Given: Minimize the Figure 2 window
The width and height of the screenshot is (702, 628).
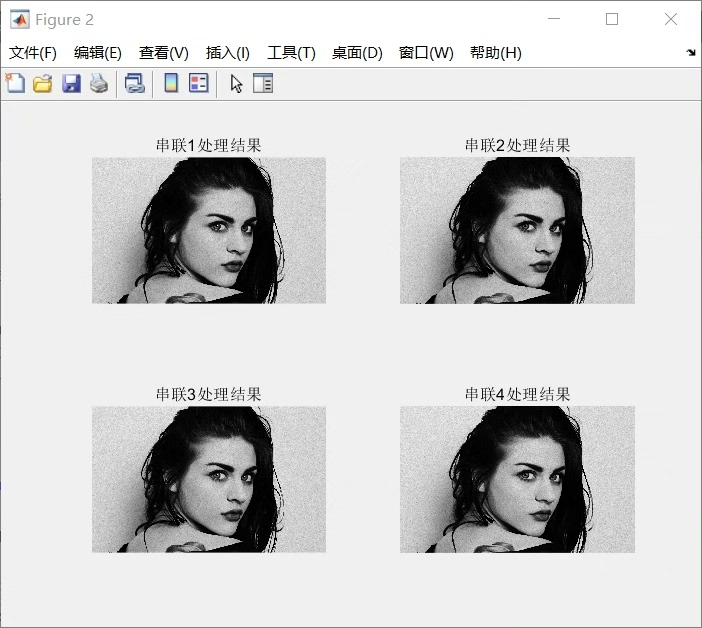Looking at the screenshot, I should 554,19.
